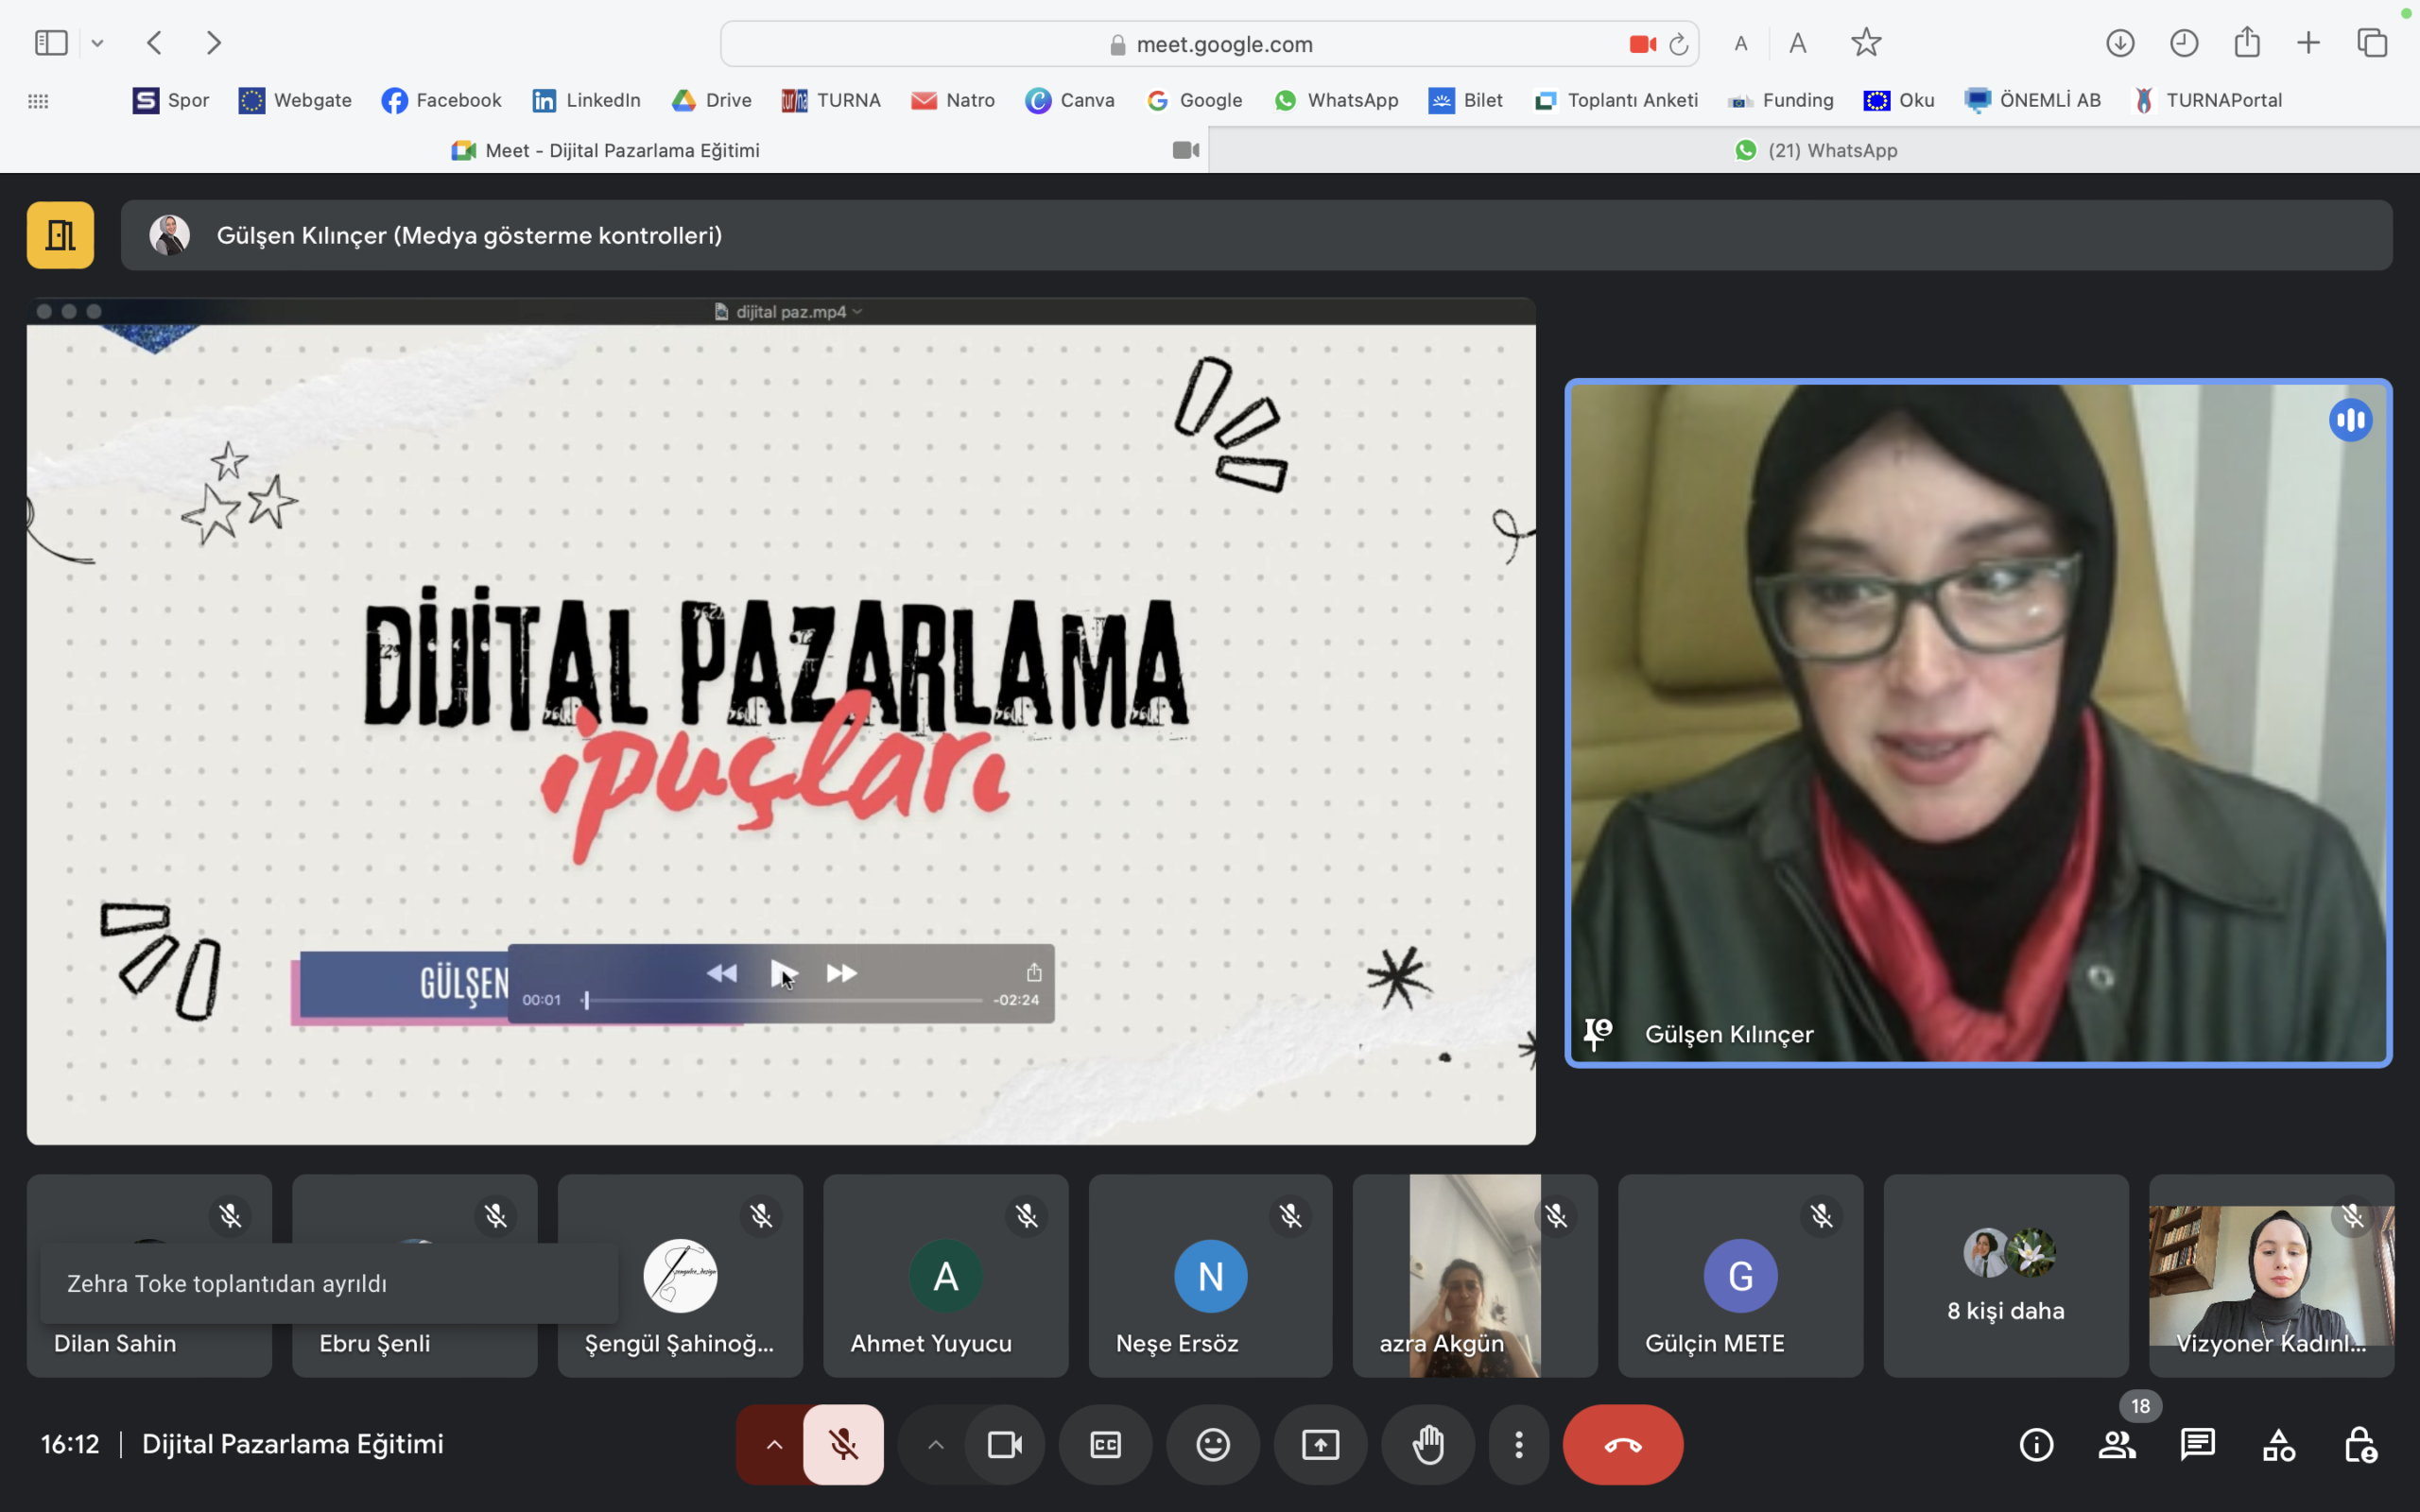The width and height of the screenshot is (2420, 1512).
Task: Unmute the microphone
Action: click(x=843, y=1444)
